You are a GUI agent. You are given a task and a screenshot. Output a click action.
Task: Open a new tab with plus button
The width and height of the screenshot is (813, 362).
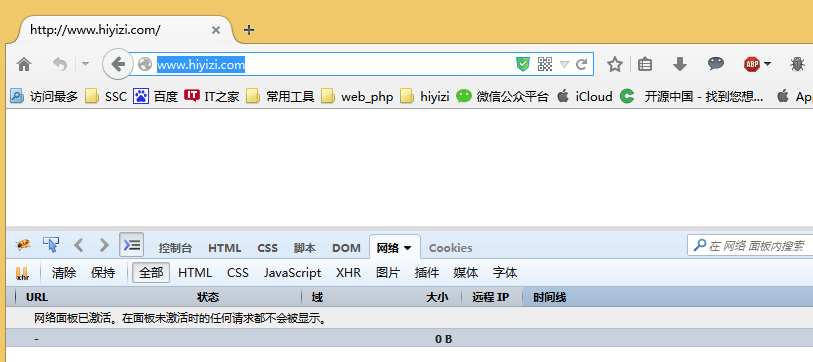pyautogui.click(x=249, y=30)
